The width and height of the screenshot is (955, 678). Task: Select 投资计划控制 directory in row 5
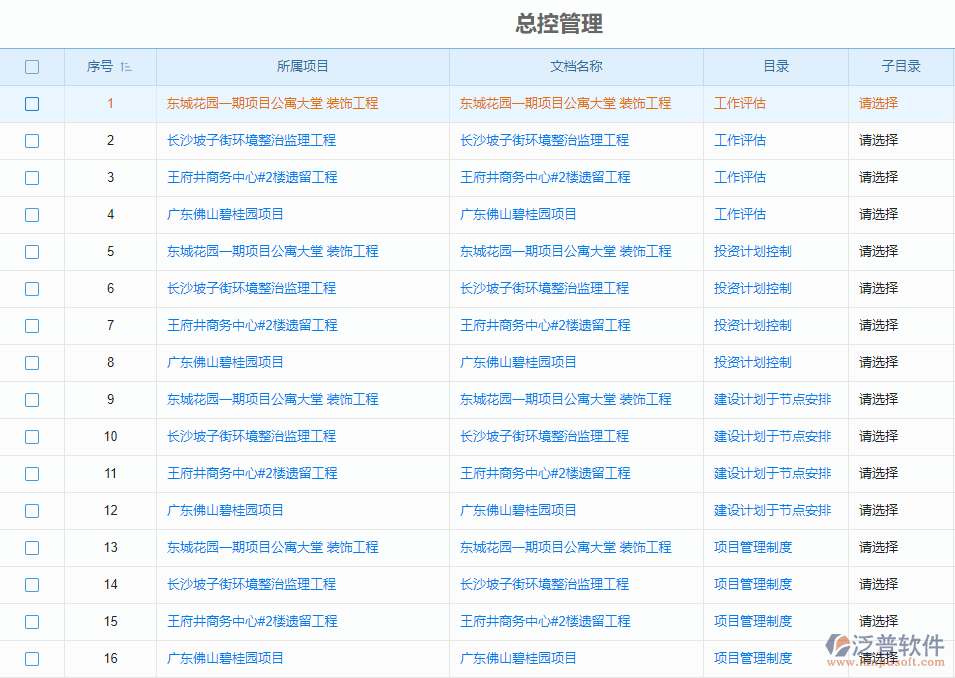pos(751,251)
